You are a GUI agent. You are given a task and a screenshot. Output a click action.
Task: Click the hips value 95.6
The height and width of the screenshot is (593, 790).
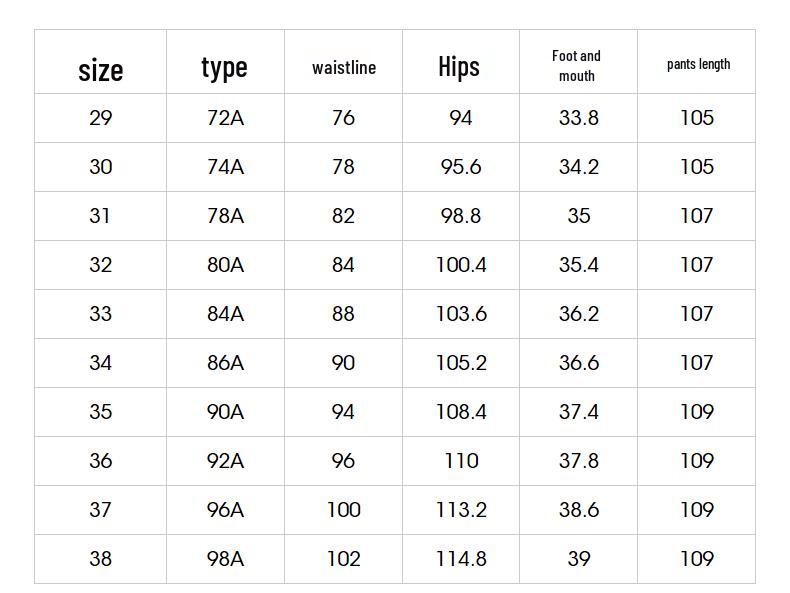460,167
